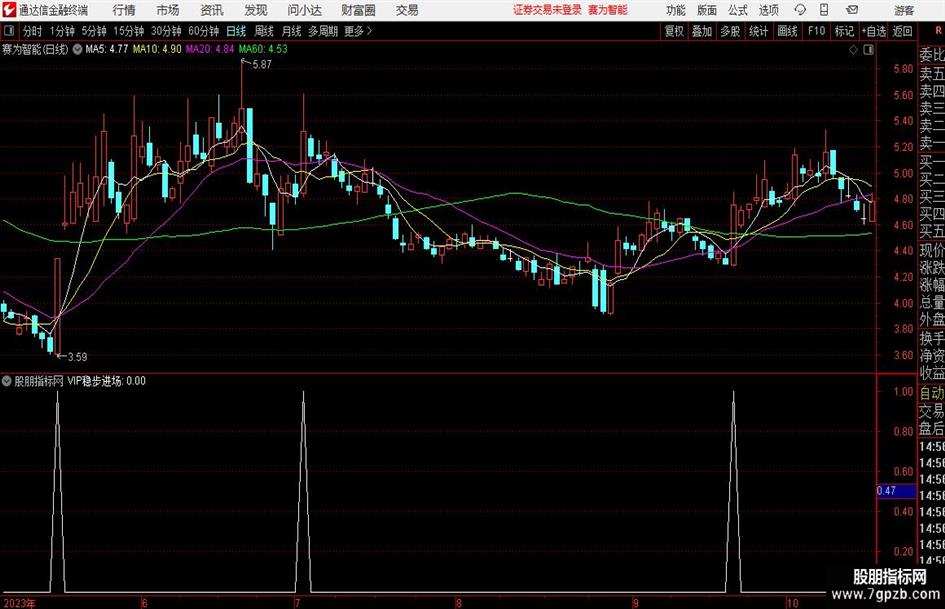Click 证券交易未登录 login link
945x609 pixels.
(547, 10)
